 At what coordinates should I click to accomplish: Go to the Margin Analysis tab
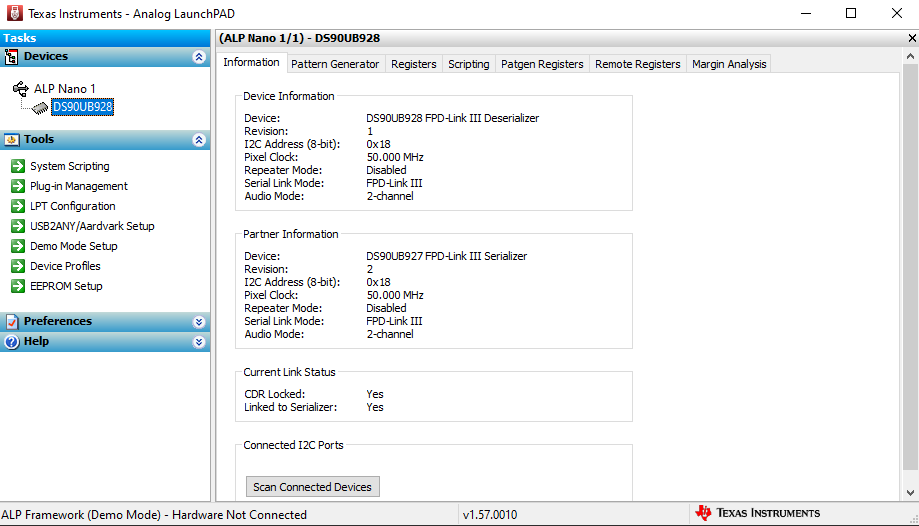[x=729, y=64]
